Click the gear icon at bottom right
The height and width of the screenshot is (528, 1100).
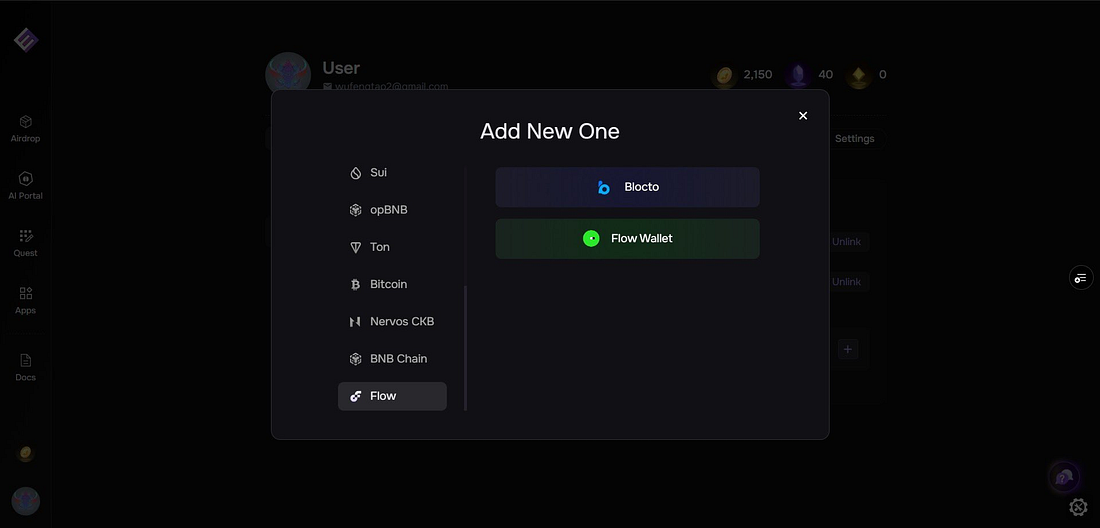(x=1078, y=507)
